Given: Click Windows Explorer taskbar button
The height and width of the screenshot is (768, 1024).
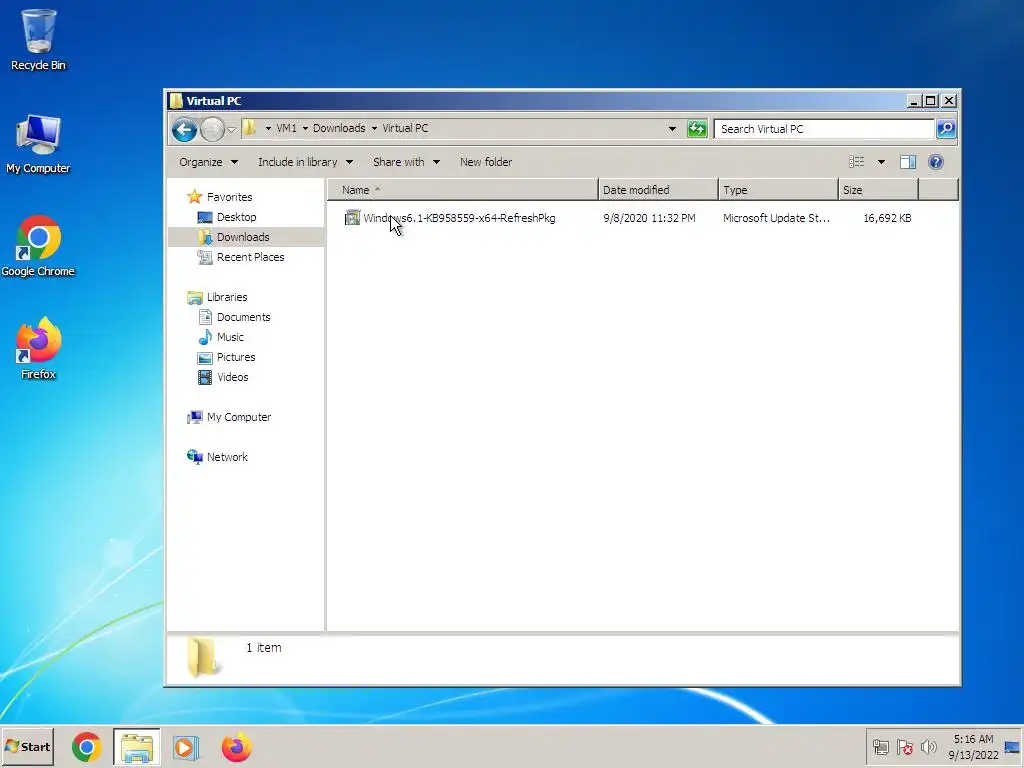Looking at the screenshot, I should pos(136,747).
